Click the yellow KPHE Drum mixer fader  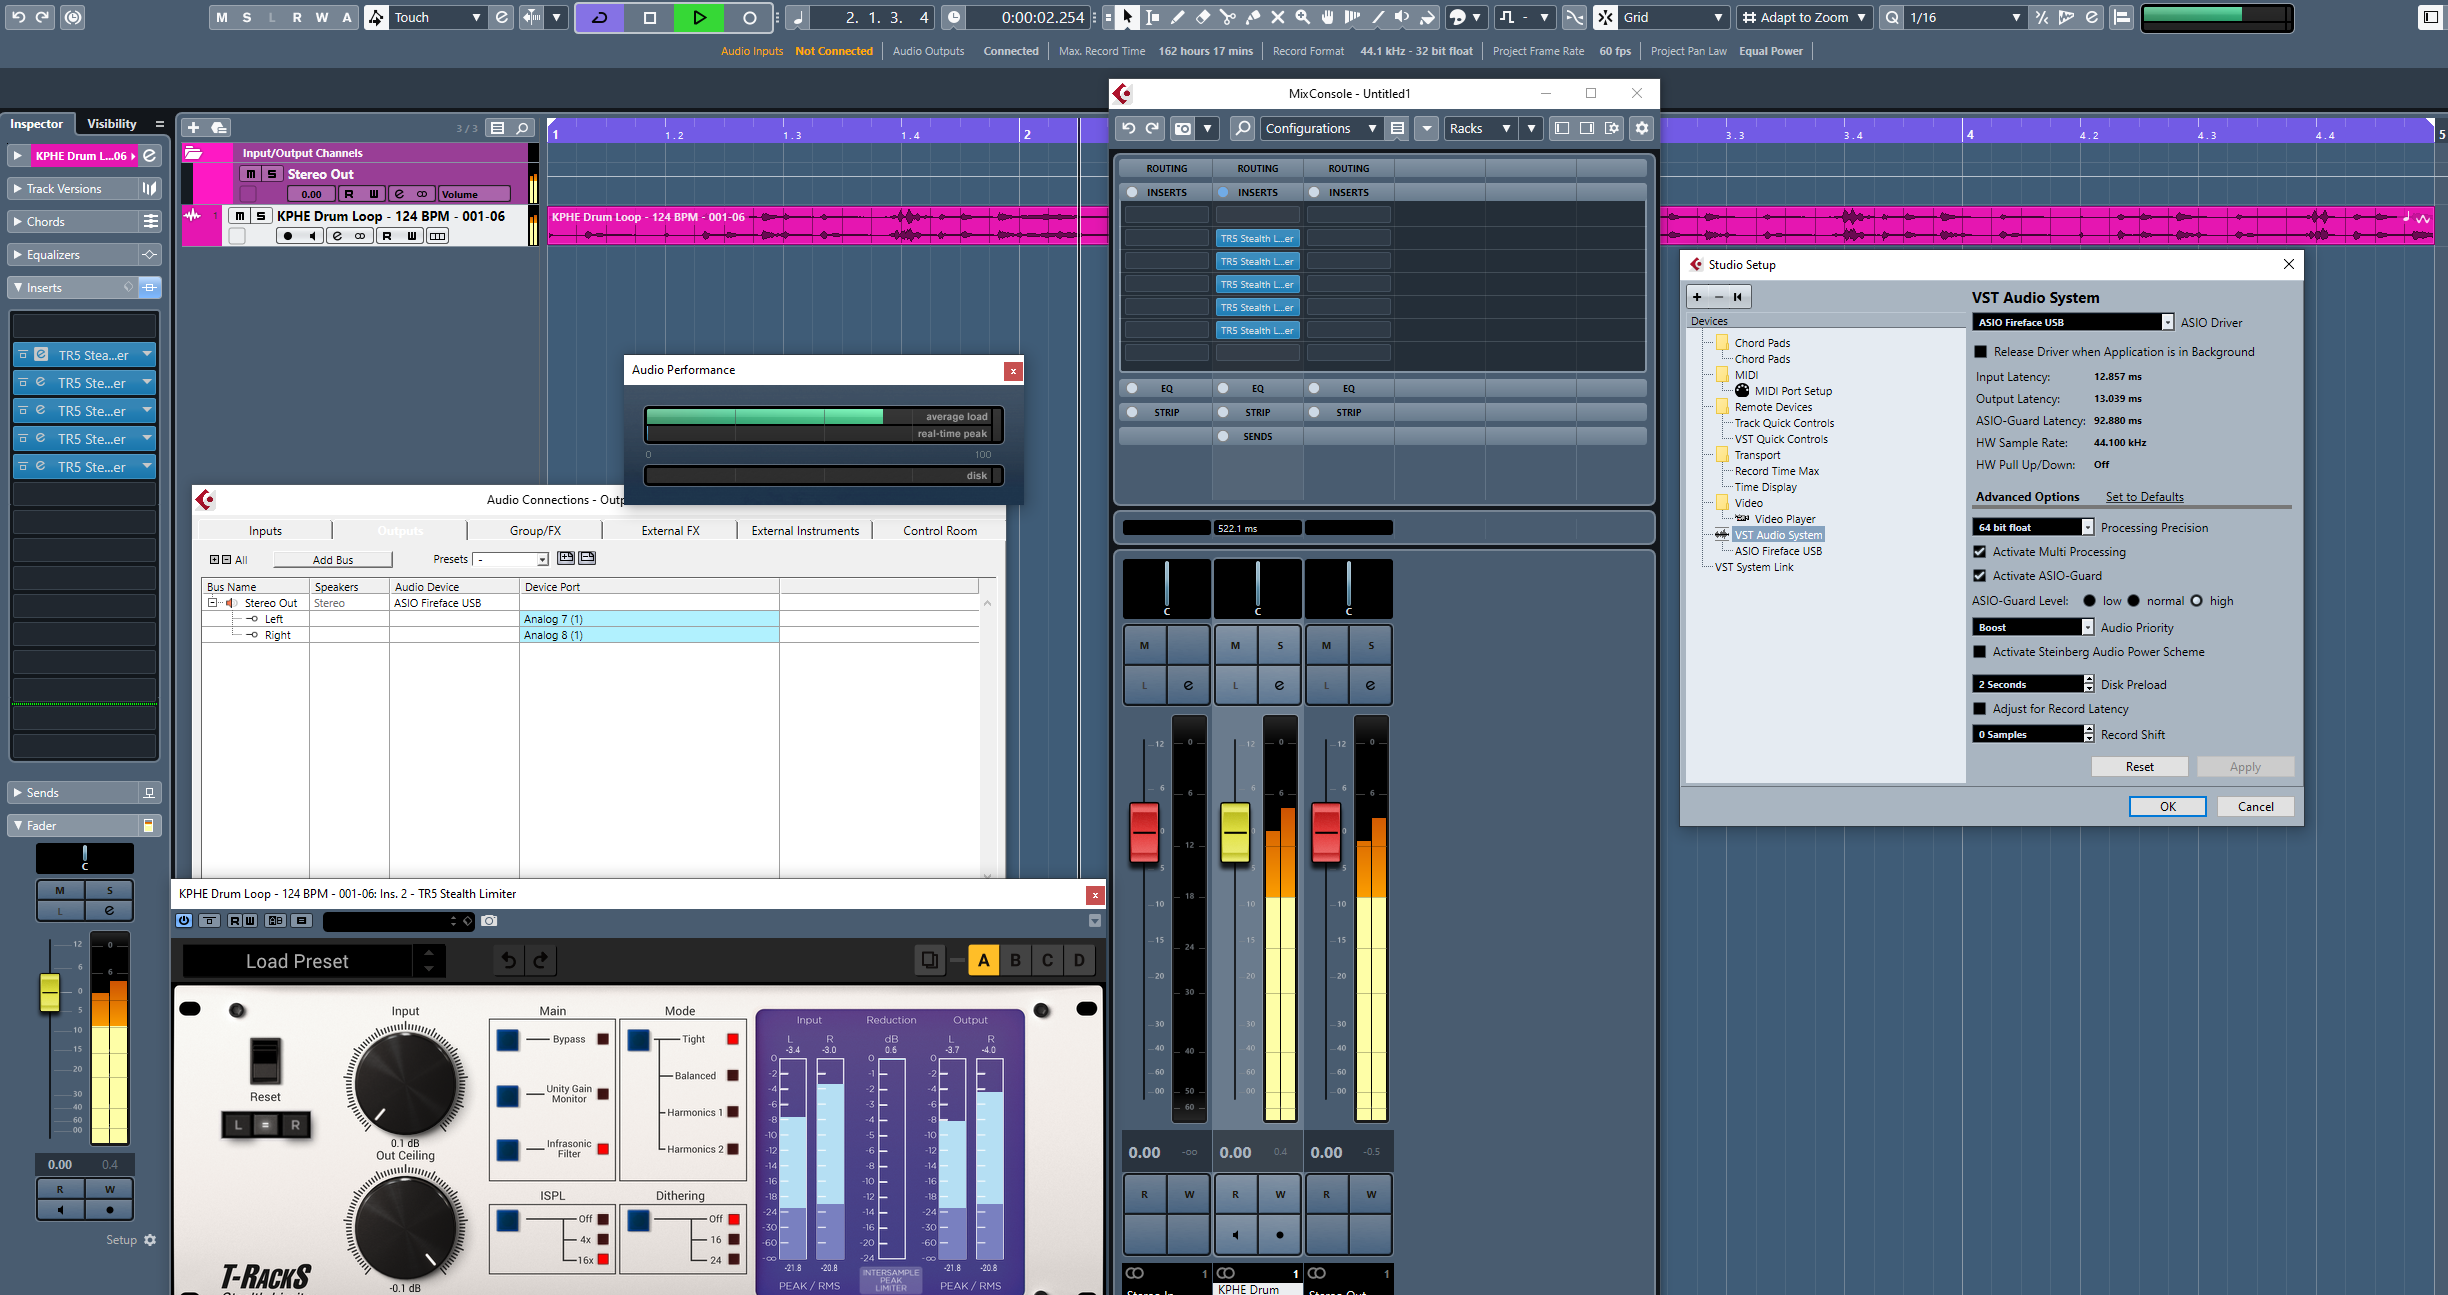point(1235,830)
